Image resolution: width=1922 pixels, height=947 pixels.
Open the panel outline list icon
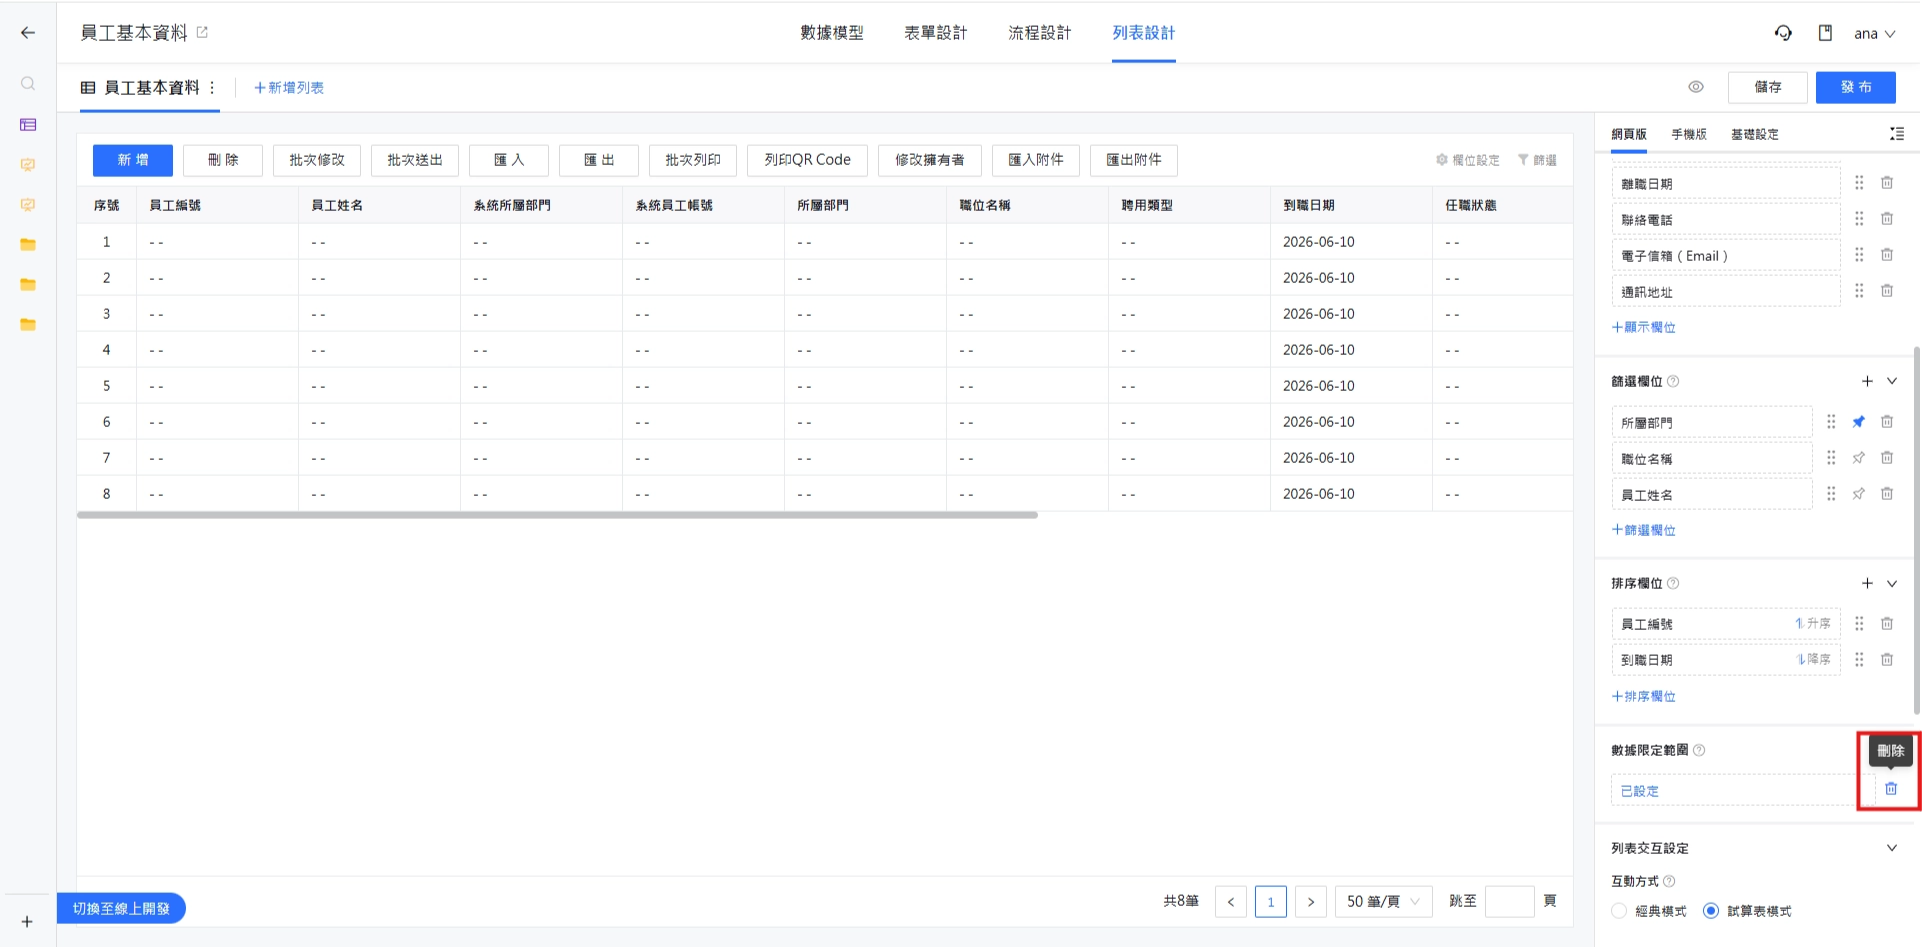click(x=1897, y=134)
